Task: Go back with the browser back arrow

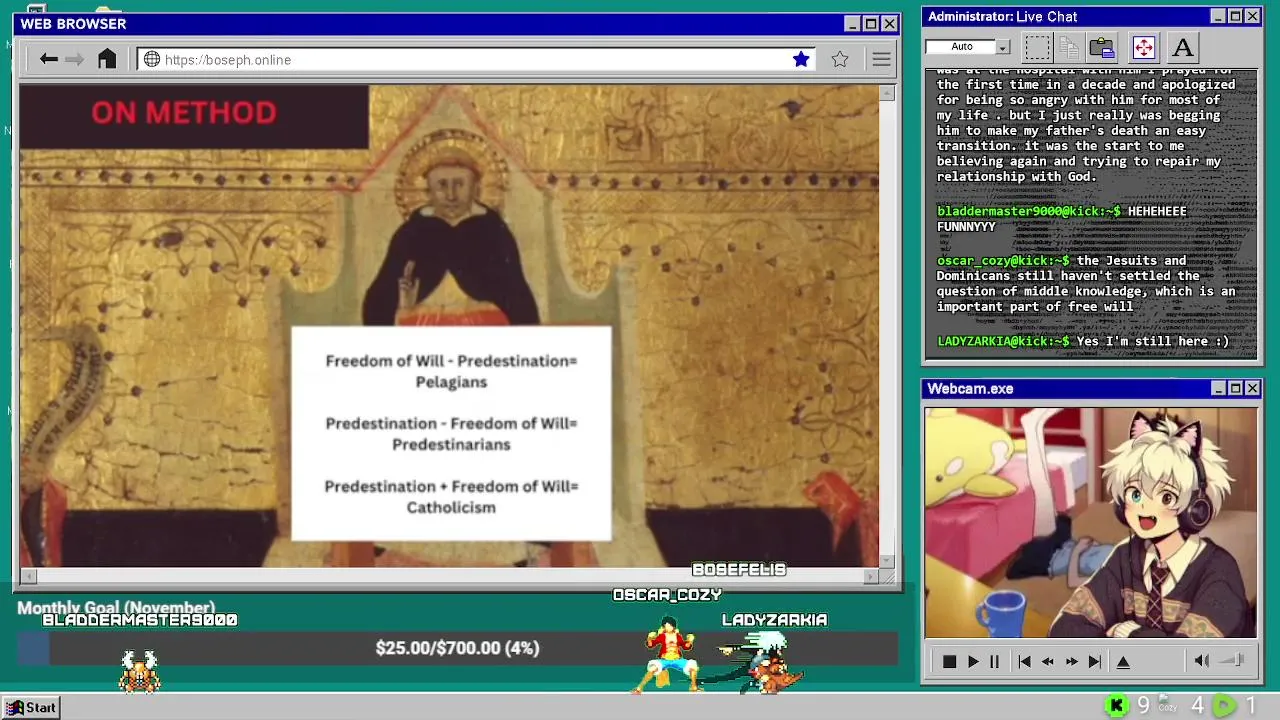Action: click(x=48, y=60)
